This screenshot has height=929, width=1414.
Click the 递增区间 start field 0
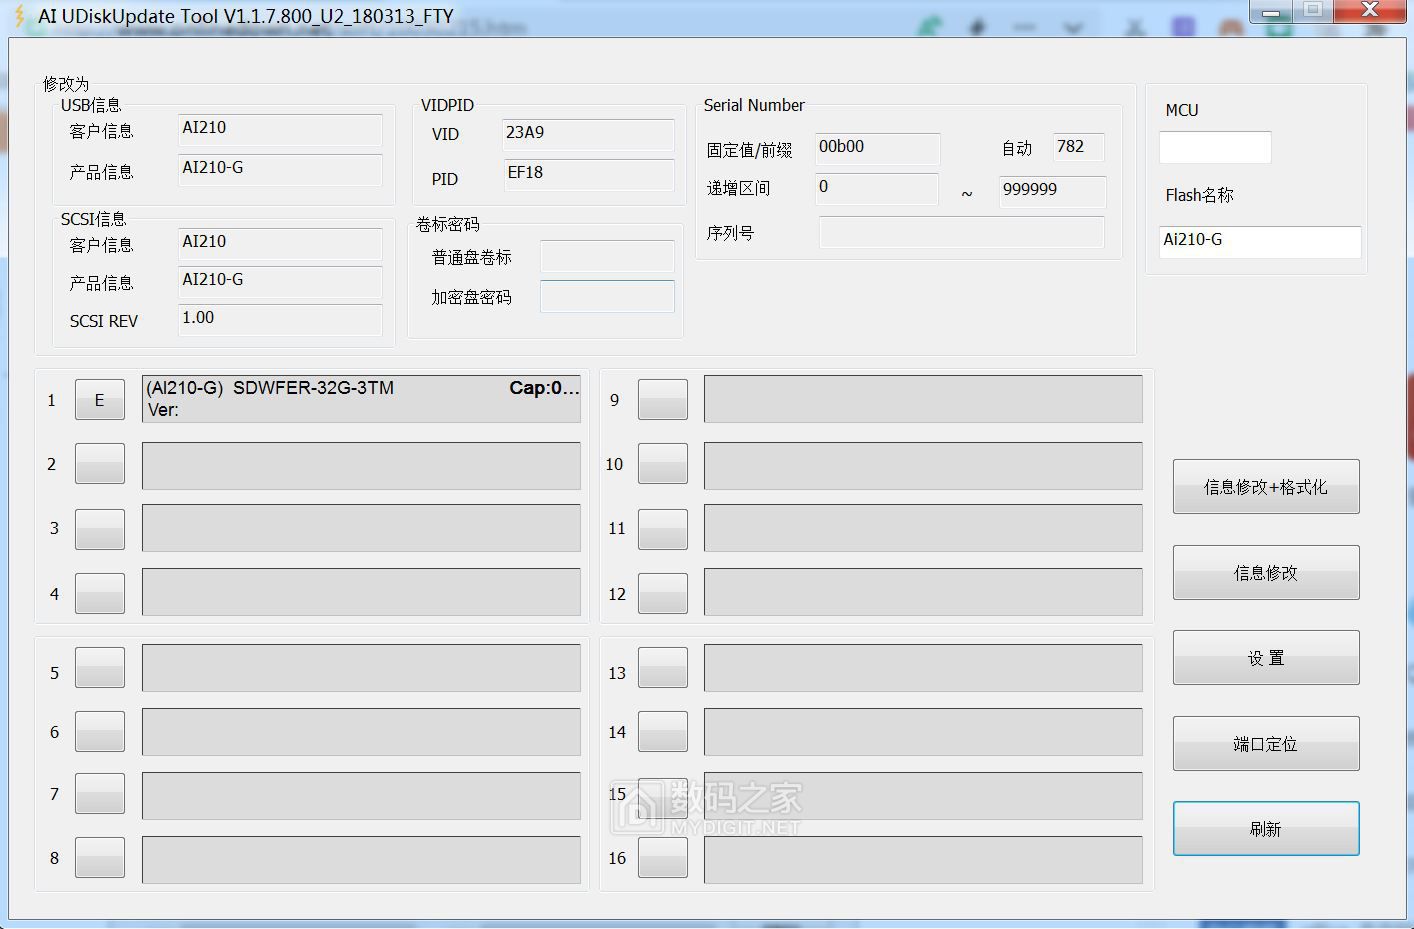point(877,189)
